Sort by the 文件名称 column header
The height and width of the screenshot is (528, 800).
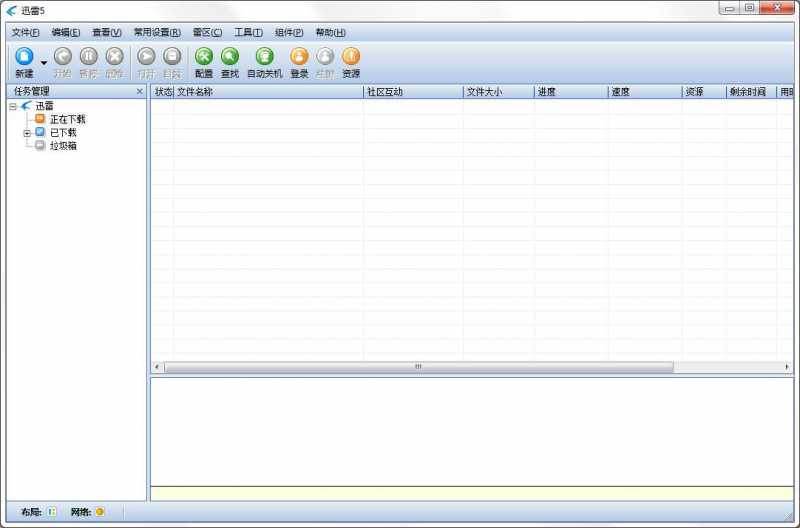(x=268, y=92)
